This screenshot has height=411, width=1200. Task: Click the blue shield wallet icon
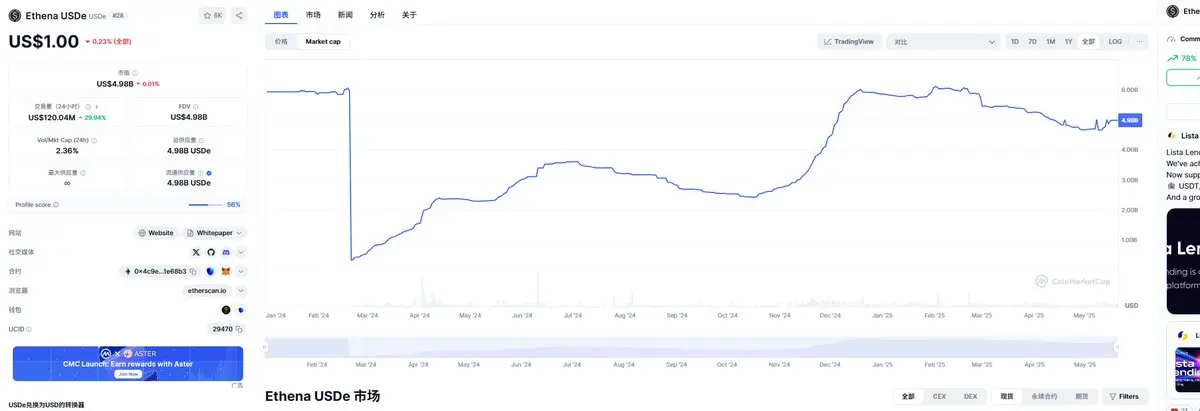pyautogui.click(x=241, y=309)
